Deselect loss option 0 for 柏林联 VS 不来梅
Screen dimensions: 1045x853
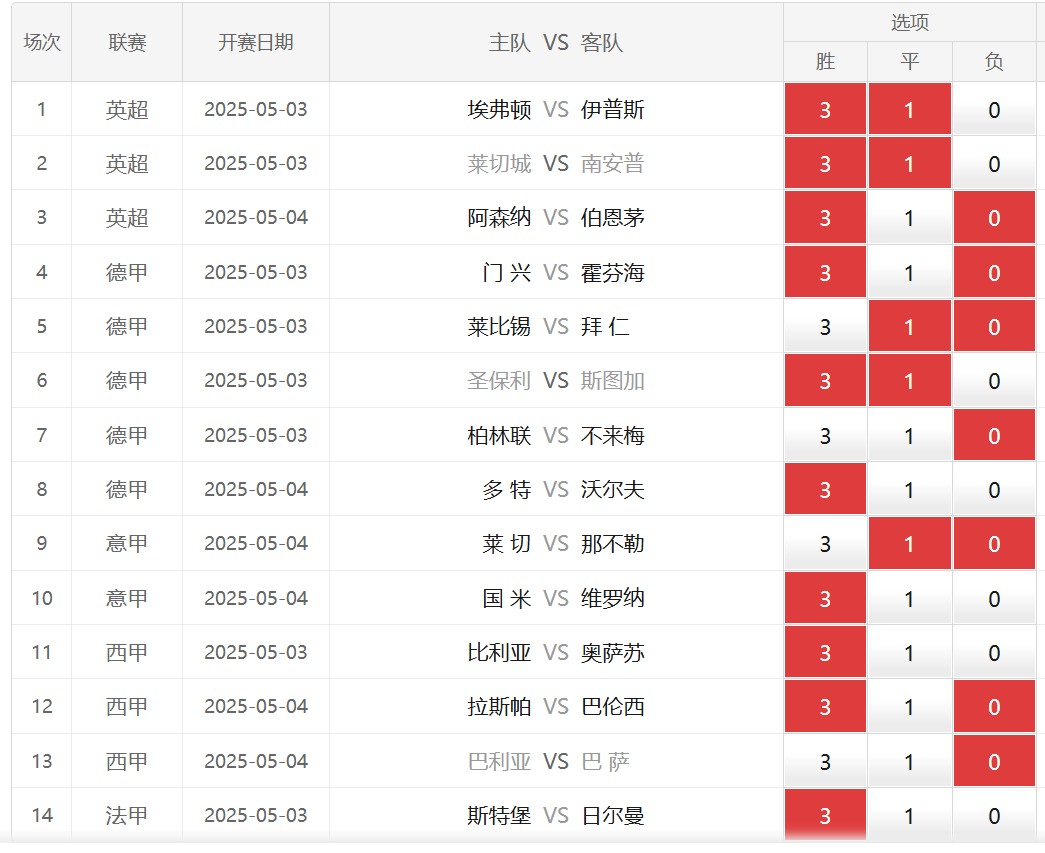(x=994, y=435)
